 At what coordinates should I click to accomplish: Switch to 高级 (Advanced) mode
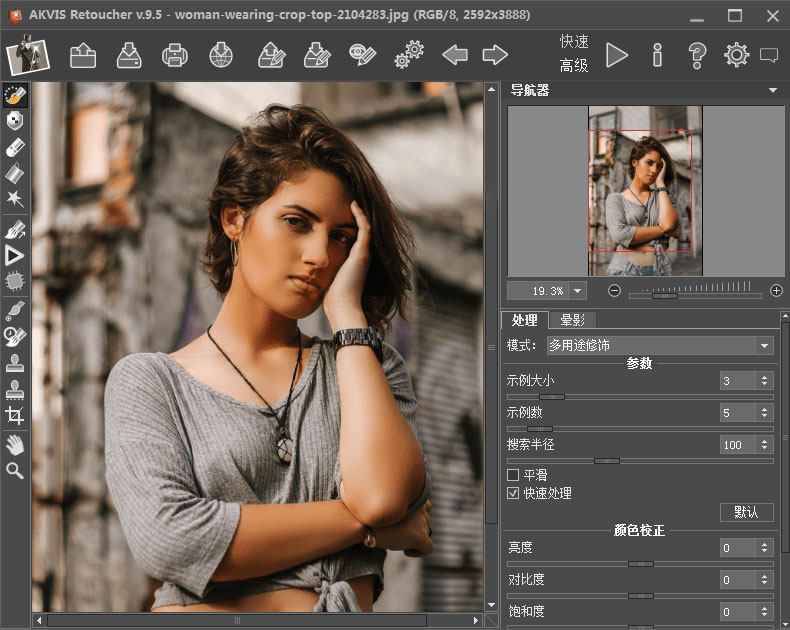coord(574,66)
